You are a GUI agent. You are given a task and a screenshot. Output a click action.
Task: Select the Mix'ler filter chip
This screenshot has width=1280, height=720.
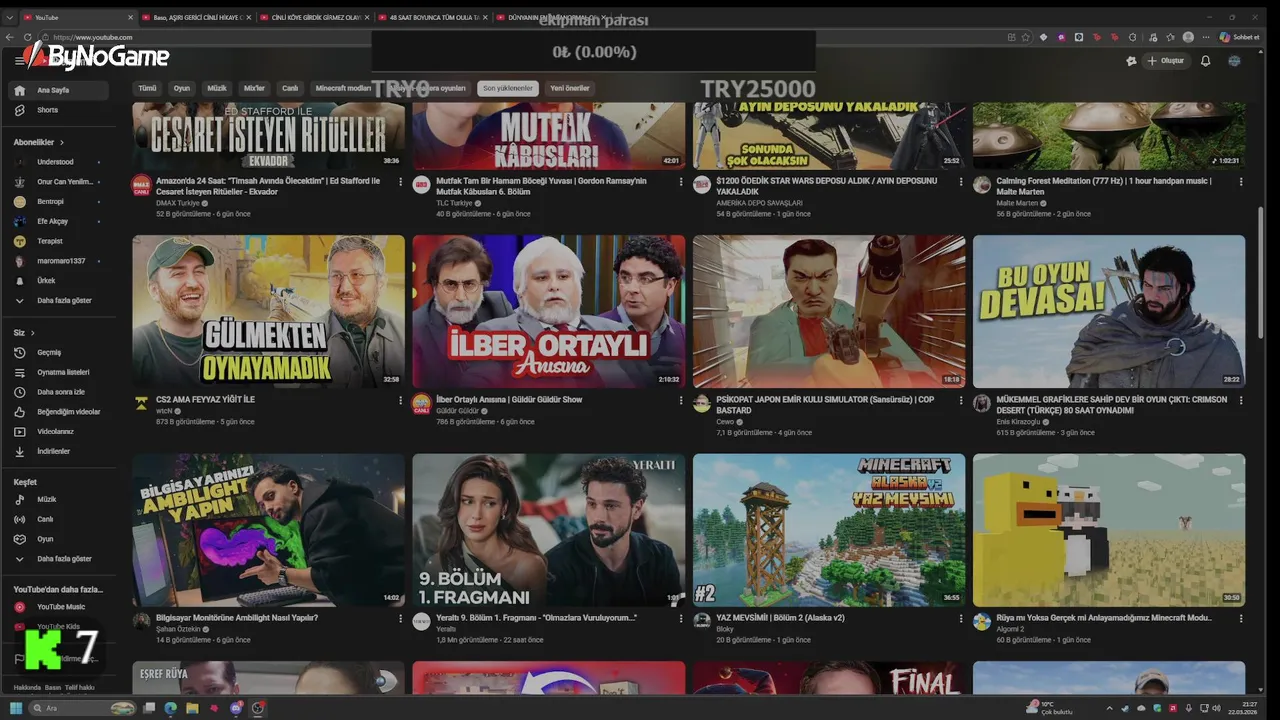click(254, 88)
